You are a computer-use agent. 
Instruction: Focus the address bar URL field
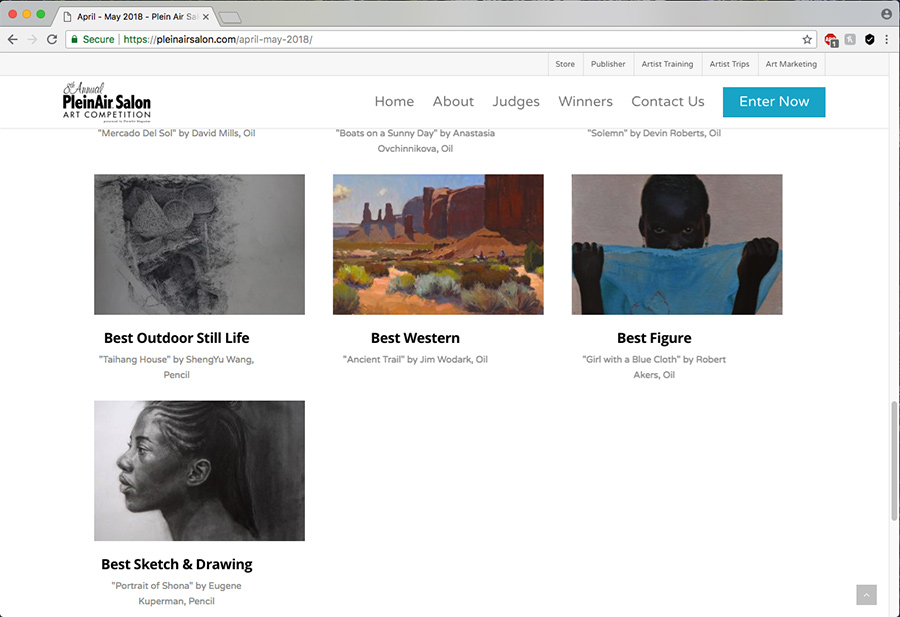442,40
